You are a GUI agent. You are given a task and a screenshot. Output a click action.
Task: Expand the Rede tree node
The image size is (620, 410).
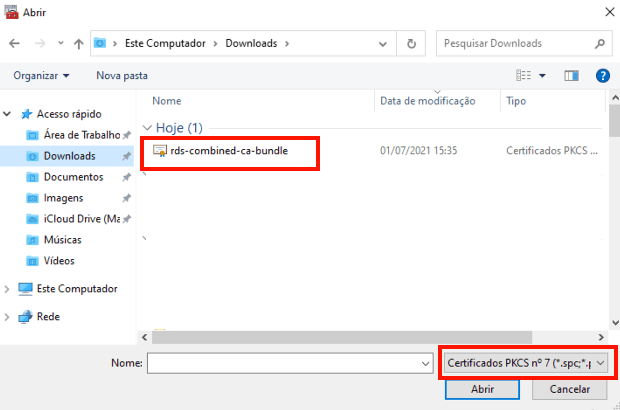tap(10, 317)
